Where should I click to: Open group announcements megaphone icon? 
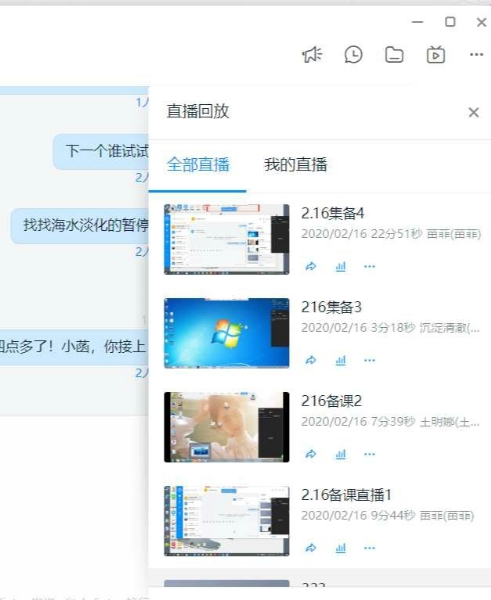(x=312, y=55)
